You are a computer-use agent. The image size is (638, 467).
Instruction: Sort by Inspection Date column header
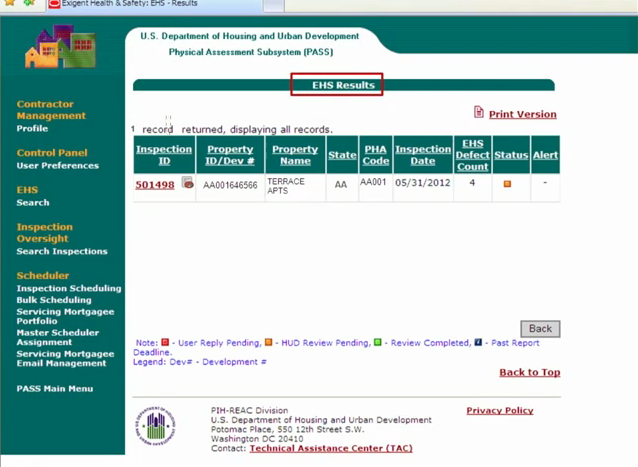click(423, 155)
